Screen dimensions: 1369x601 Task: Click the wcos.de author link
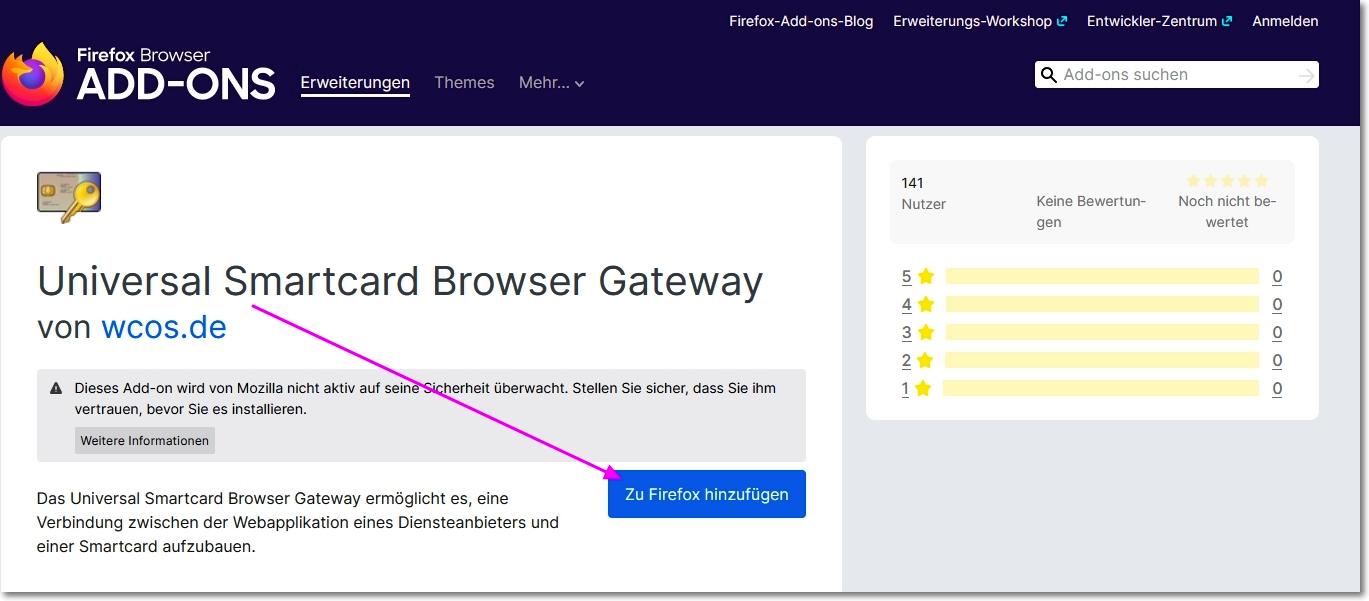pyautogui.click(x=164, y=327)
